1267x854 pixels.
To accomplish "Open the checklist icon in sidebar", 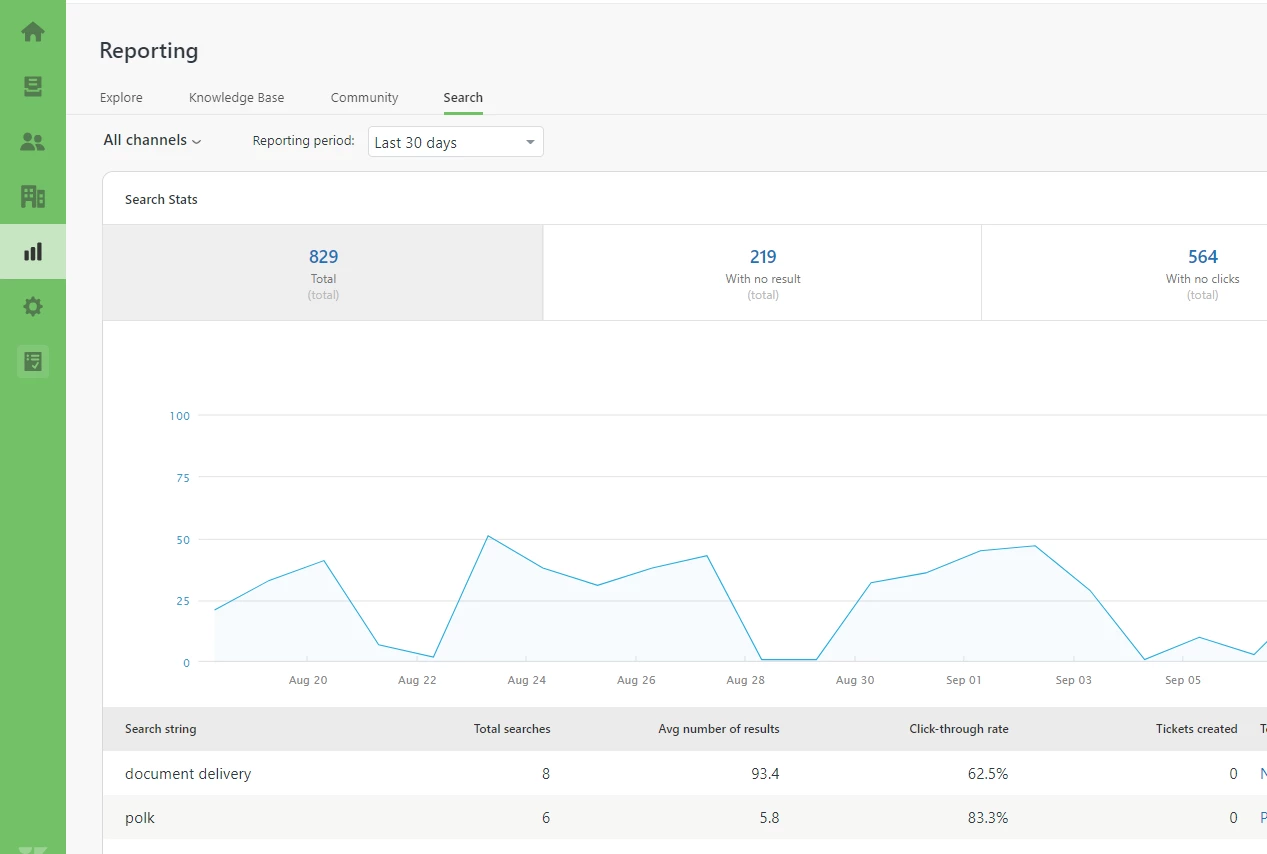I will pyautogui.click(x=33, y=361).
